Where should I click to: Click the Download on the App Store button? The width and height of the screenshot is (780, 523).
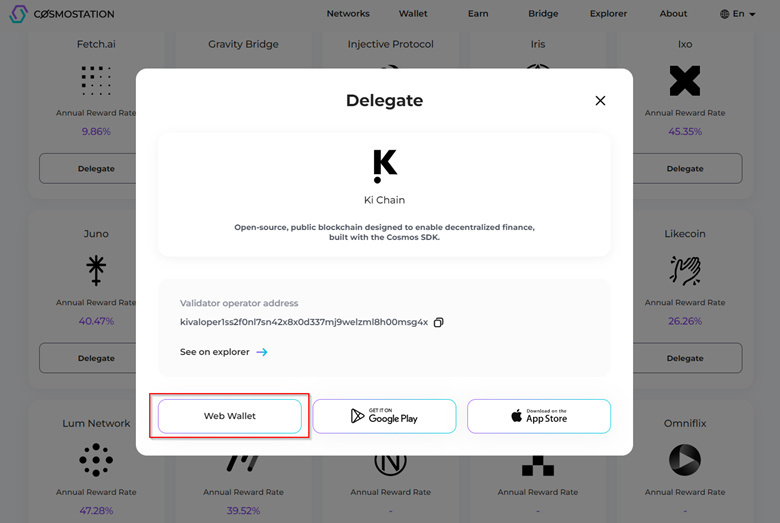539,416
